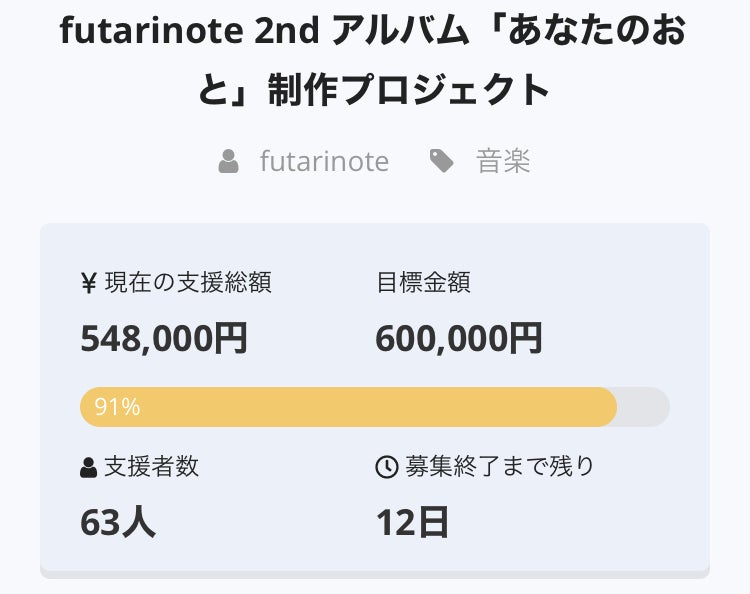Click the 目標金額 label
Screen dimensions: 750x594
[x=423, y=282]
